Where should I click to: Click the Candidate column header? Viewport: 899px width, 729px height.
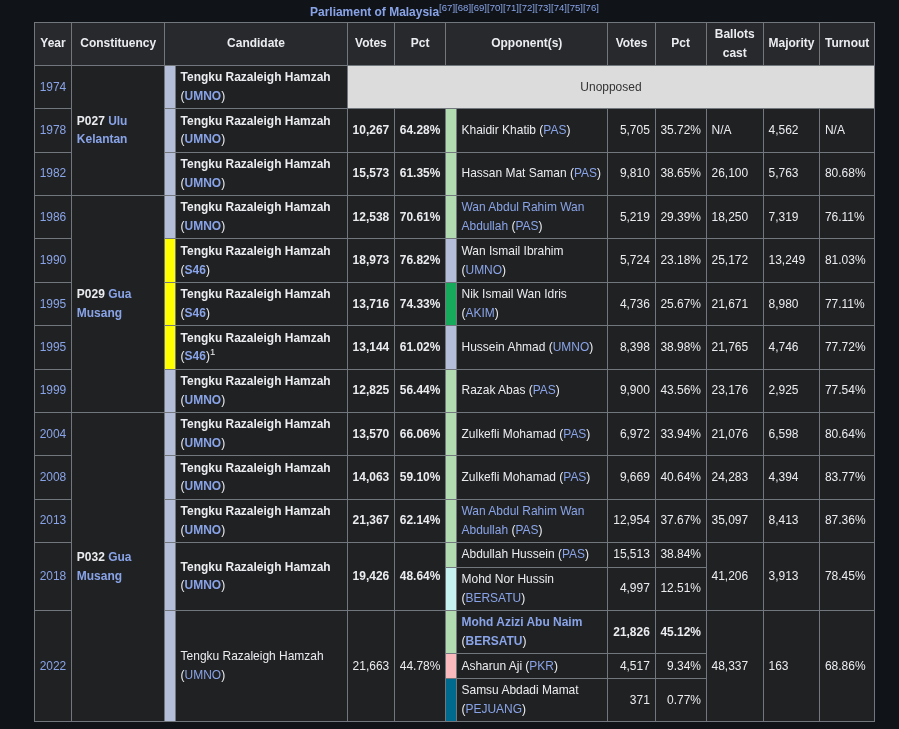(x=256, y=44)
